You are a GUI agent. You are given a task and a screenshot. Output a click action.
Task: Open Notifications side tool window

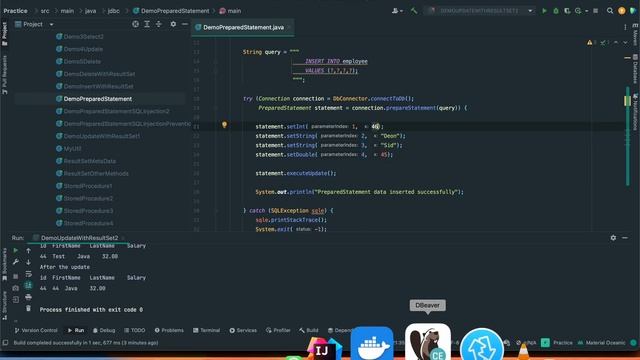pos(636,112)
